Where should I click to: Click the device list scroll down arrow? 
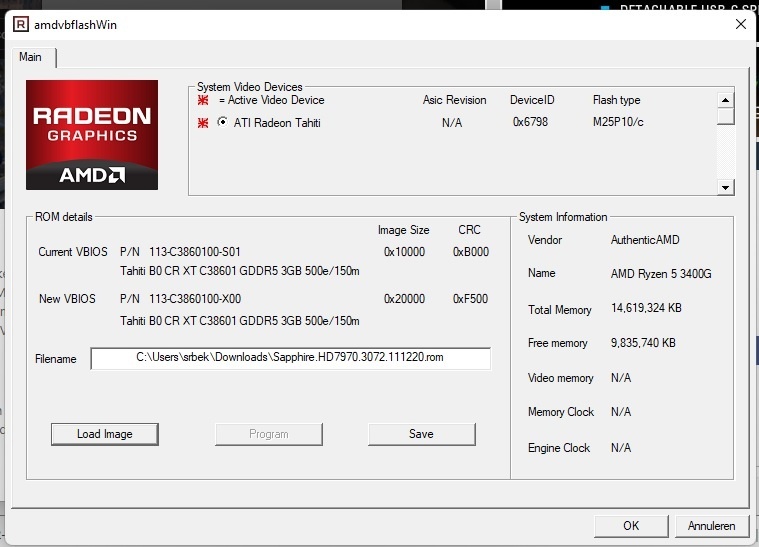(725, 187)
